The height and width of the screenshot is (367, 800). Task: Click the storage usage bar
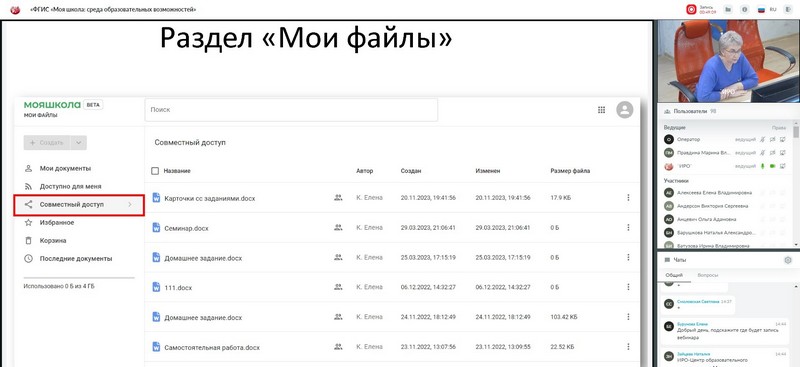tap(79, 278)
